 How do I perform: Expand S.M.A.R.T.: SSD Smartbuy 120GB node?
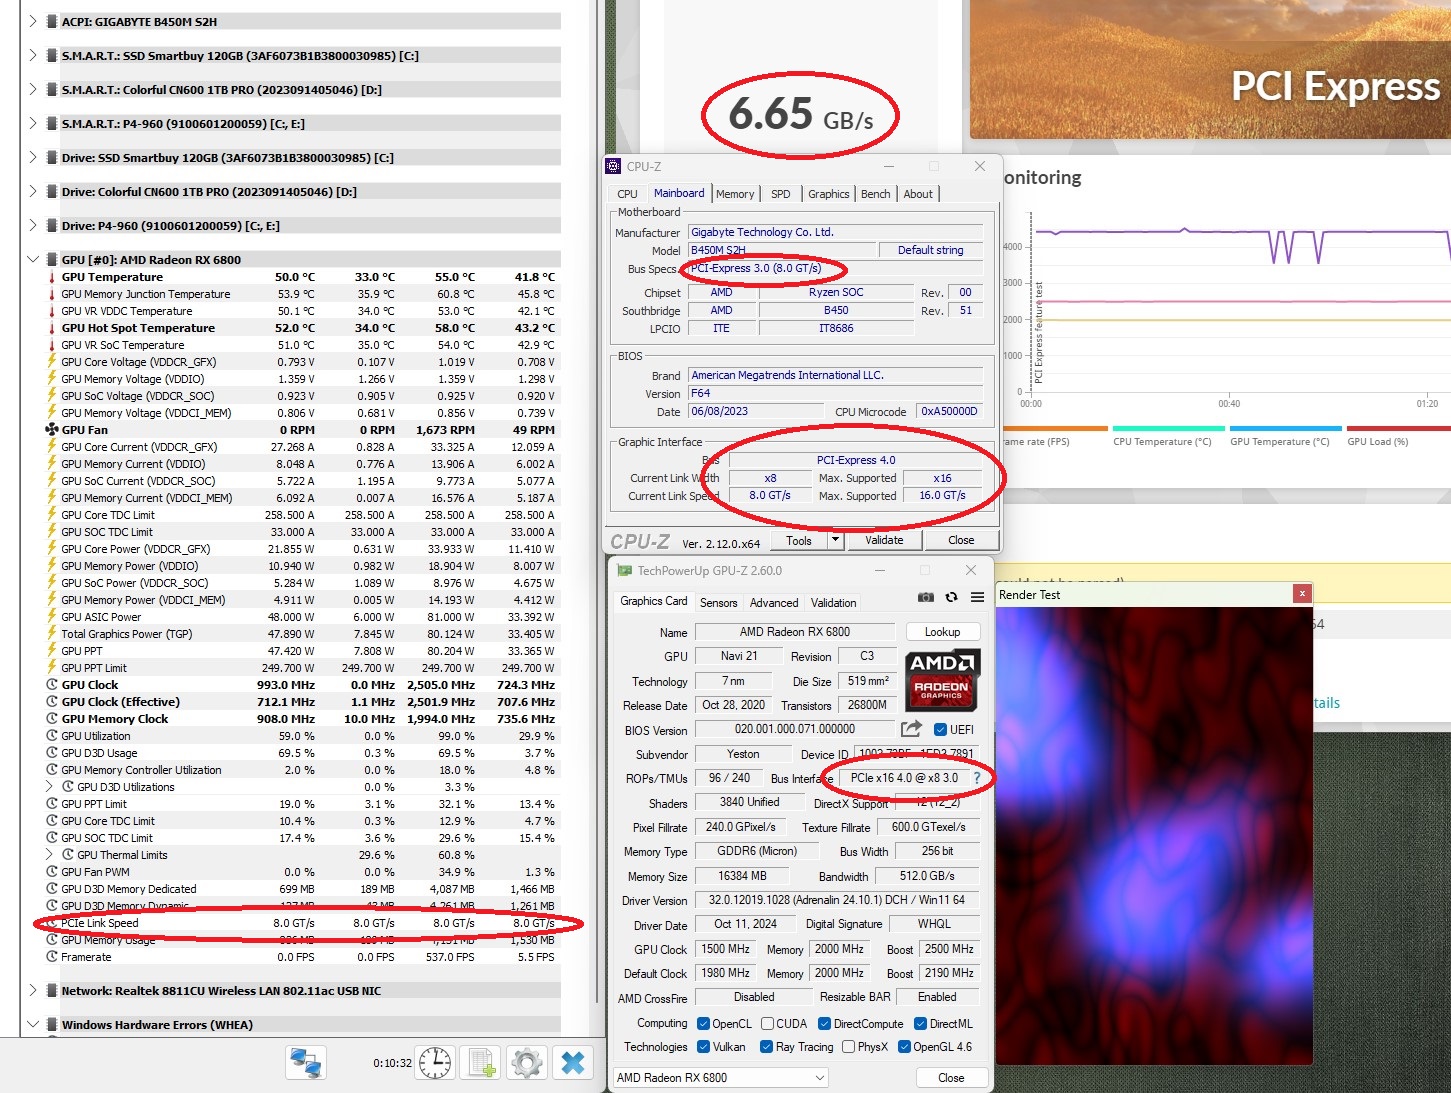point(33,55)
